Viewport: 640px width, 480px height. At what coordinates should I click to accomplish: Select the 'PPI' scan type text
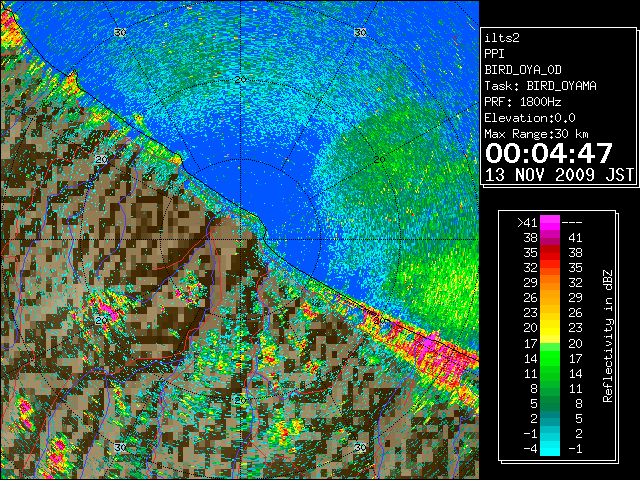tap(494, 54)
